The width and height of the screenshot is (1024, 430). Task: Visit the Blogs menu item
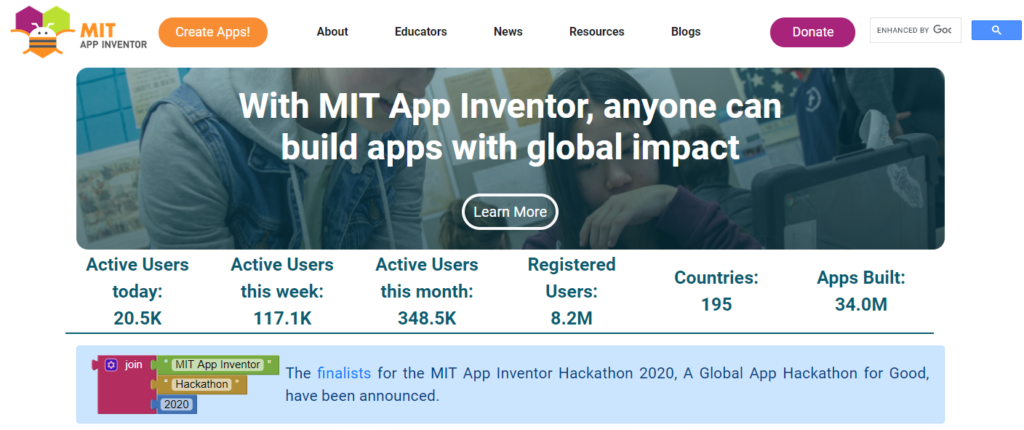686,32
